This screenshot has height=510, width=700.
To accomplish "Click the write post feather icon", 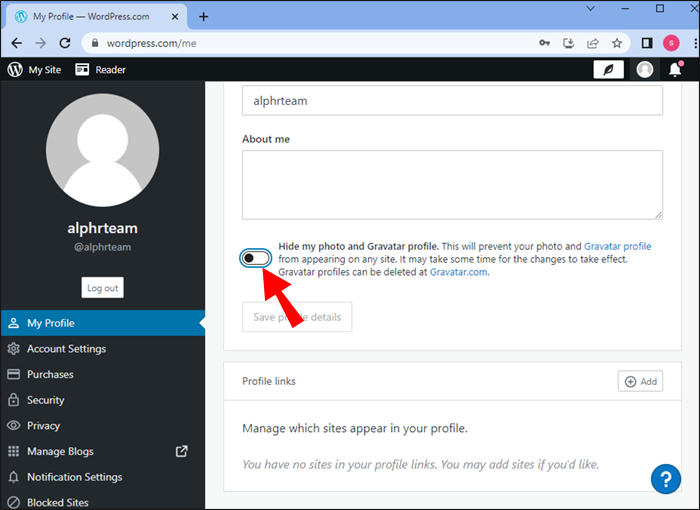I will pos(608,69).
